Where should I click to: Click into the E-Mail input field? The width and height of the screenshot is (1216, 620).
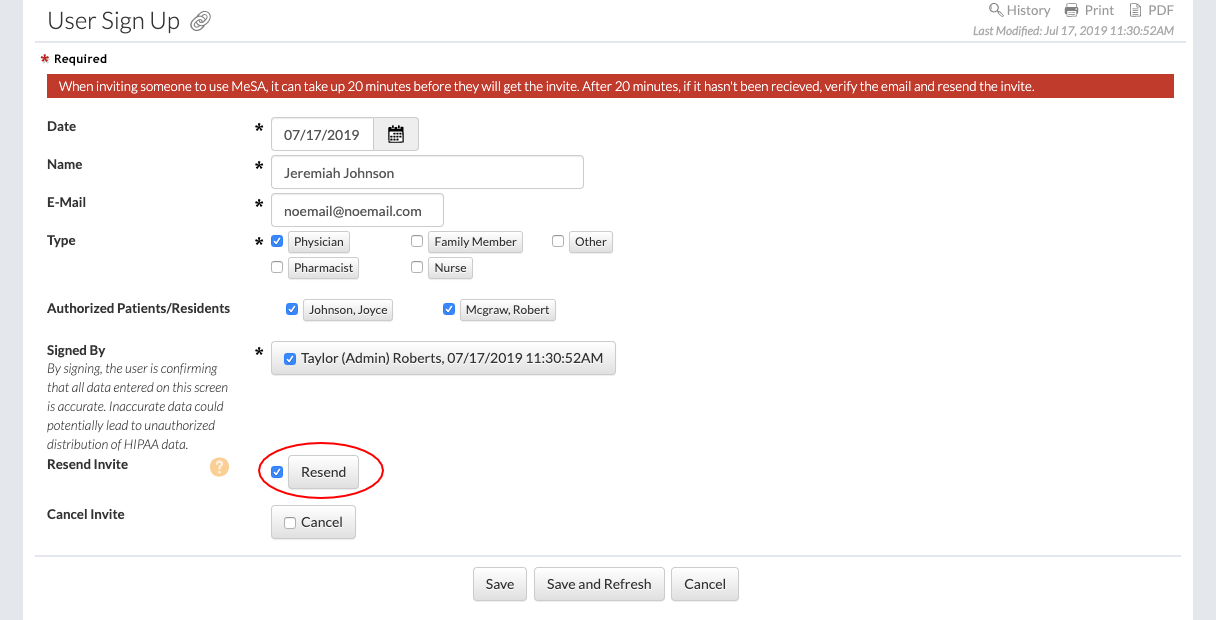[357, 211]
